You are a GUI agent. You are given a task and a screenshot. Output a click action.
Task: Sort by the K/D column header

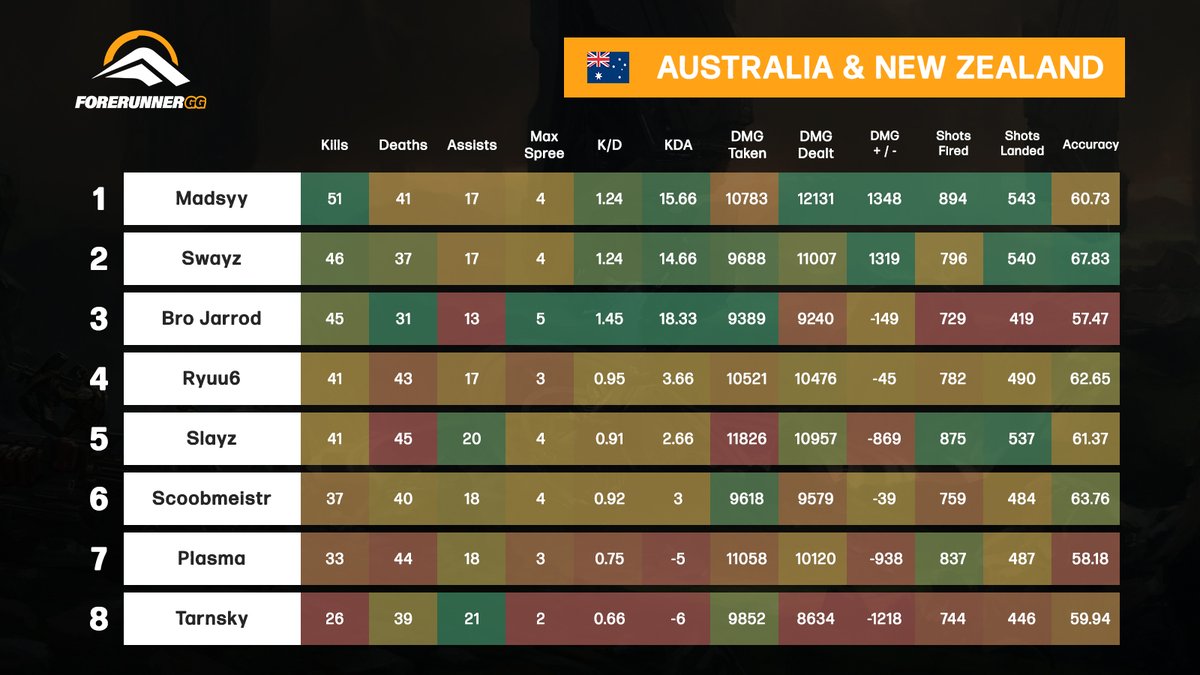tap(610, 145)
